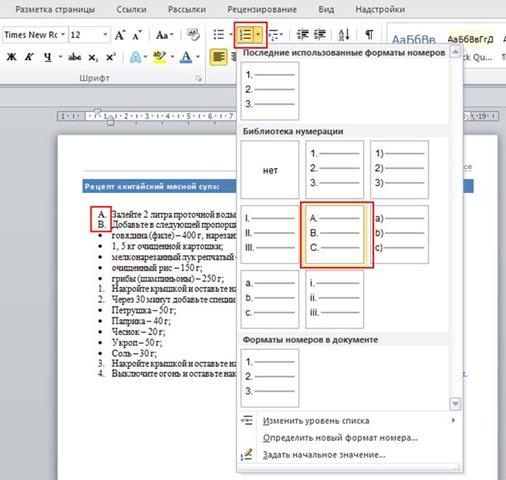Apply text effects glowing A icon

pyautogui.click(x=135, y=57)
